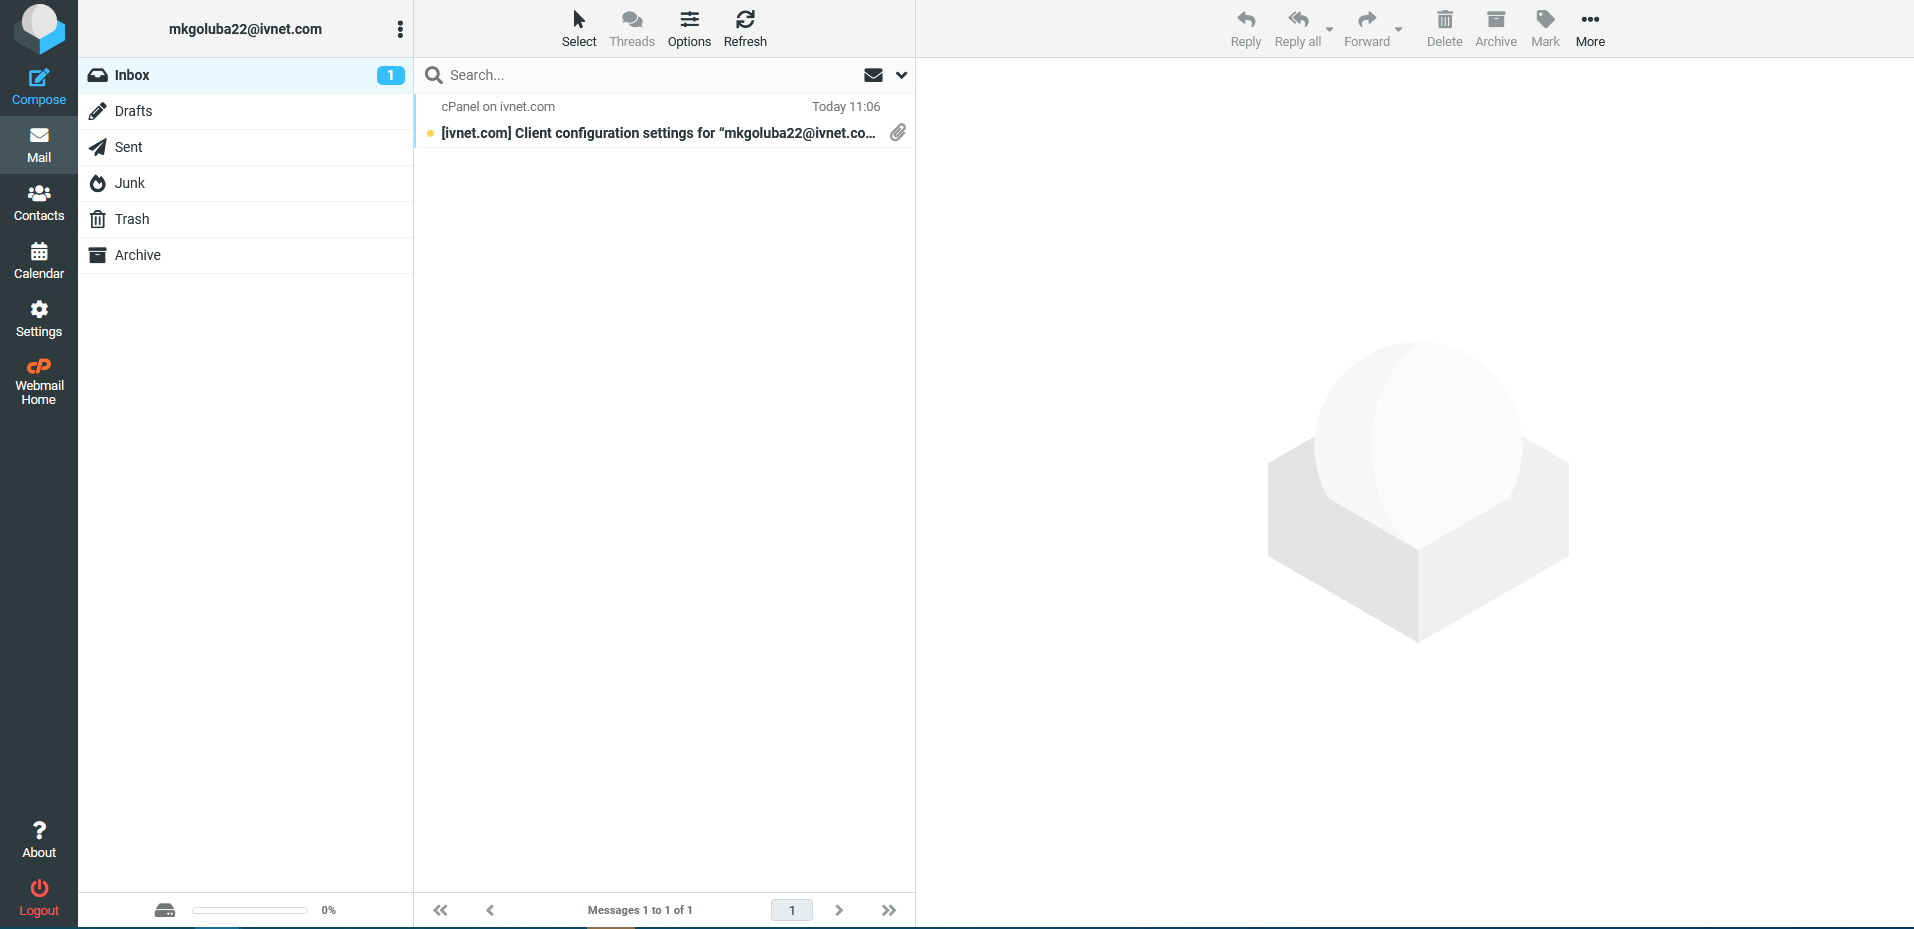Open the About help page
The width and height of the screenshot is (1914, 929).
click(39, 840)
